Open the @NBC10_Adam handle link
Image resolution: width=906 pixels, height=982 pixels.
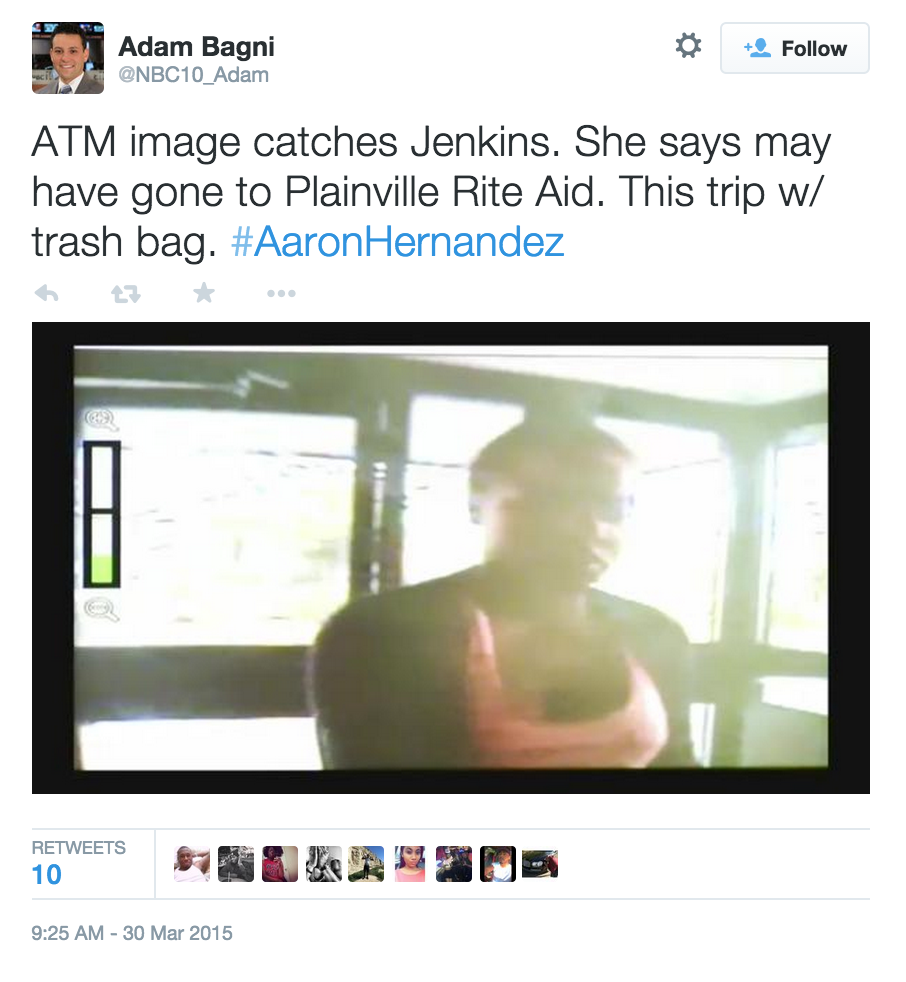pyautogui.click(x=193, y=75)
